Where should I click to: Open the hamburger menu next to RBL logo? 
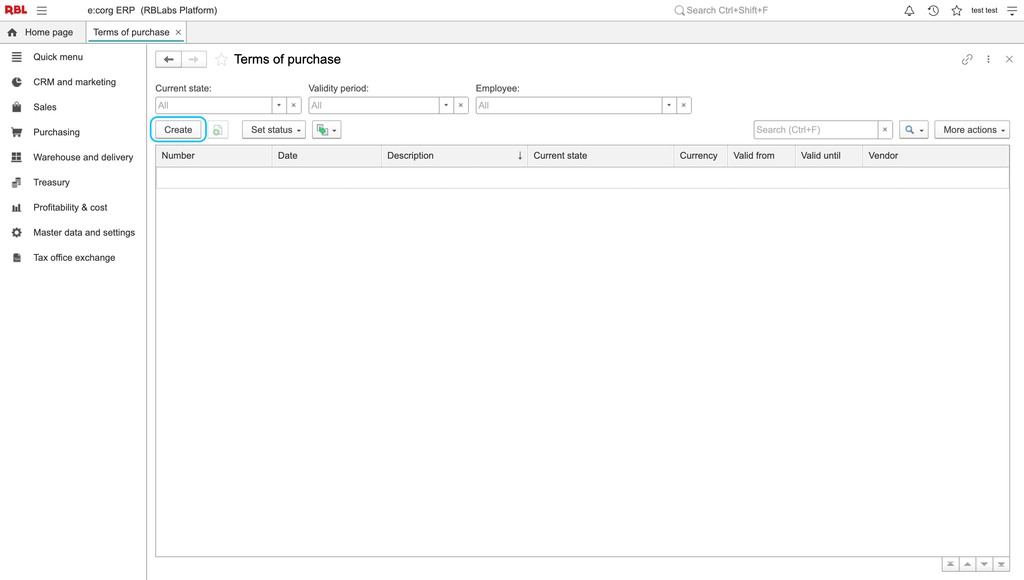pyautogui.click(x=42, y=10)
